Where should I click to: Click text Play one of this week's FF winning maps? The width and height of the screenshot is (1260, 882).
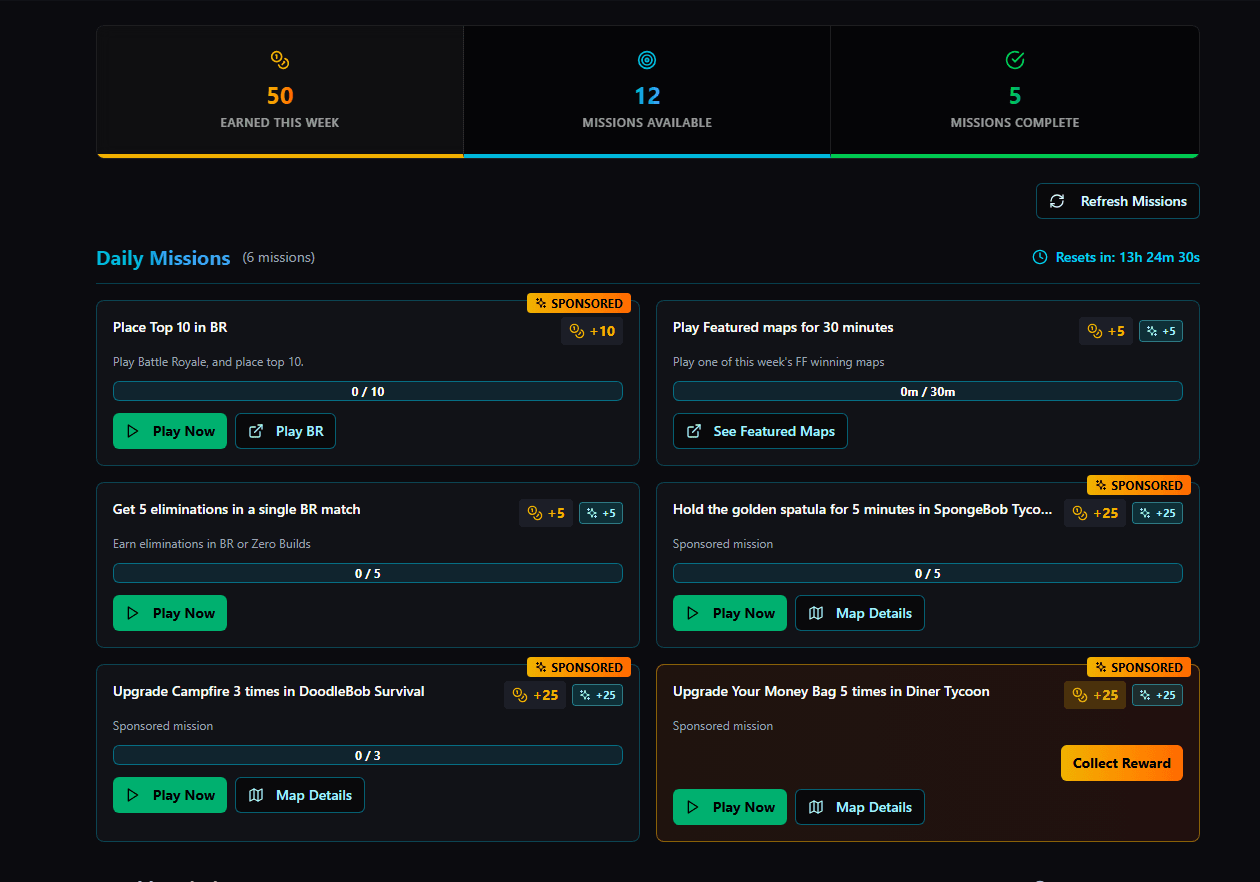[x=779, y=362]
